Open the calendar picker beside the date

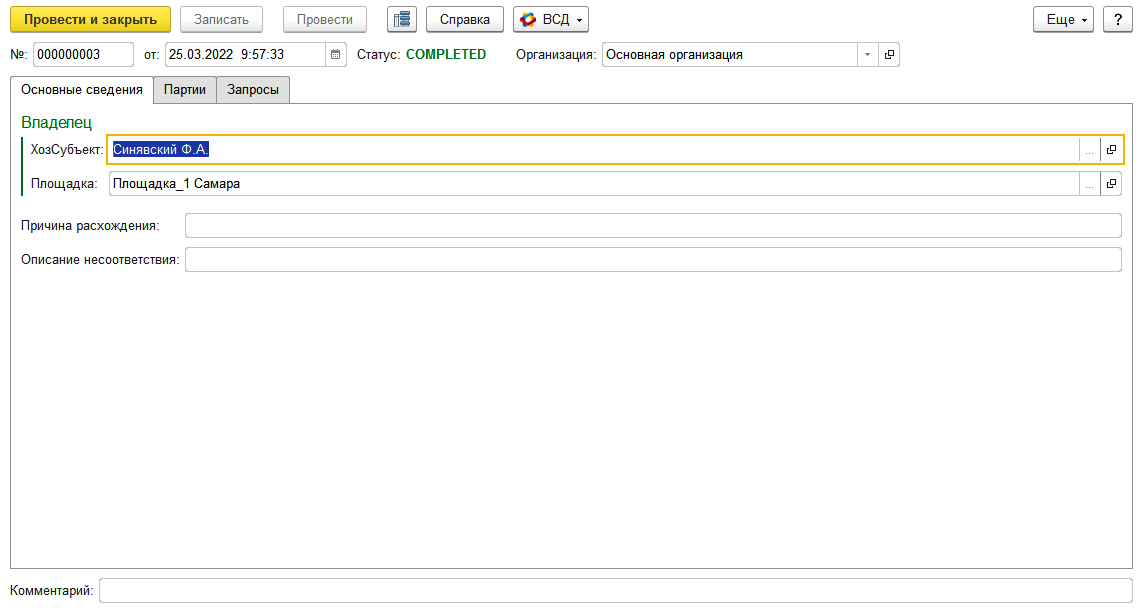(335, 55)
